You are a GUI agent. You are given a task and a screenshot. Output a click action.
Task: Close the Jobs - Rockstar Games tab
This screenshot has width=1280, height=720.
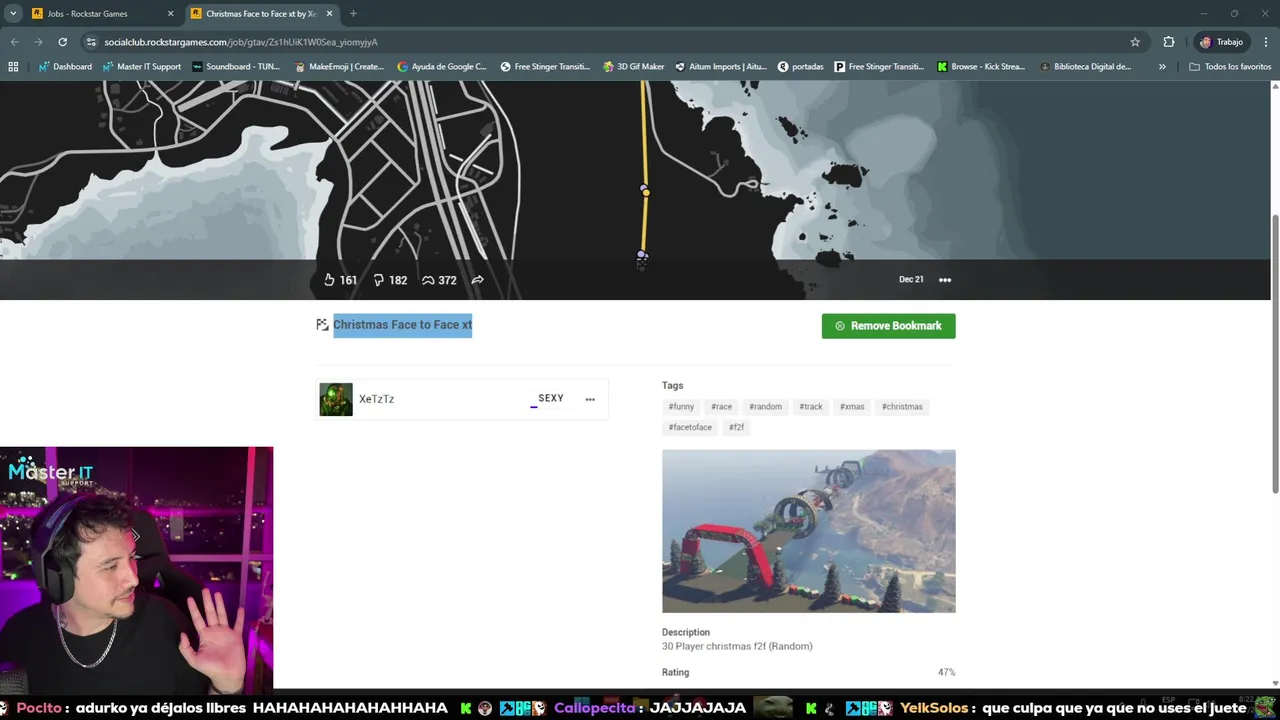pos(170,14)
